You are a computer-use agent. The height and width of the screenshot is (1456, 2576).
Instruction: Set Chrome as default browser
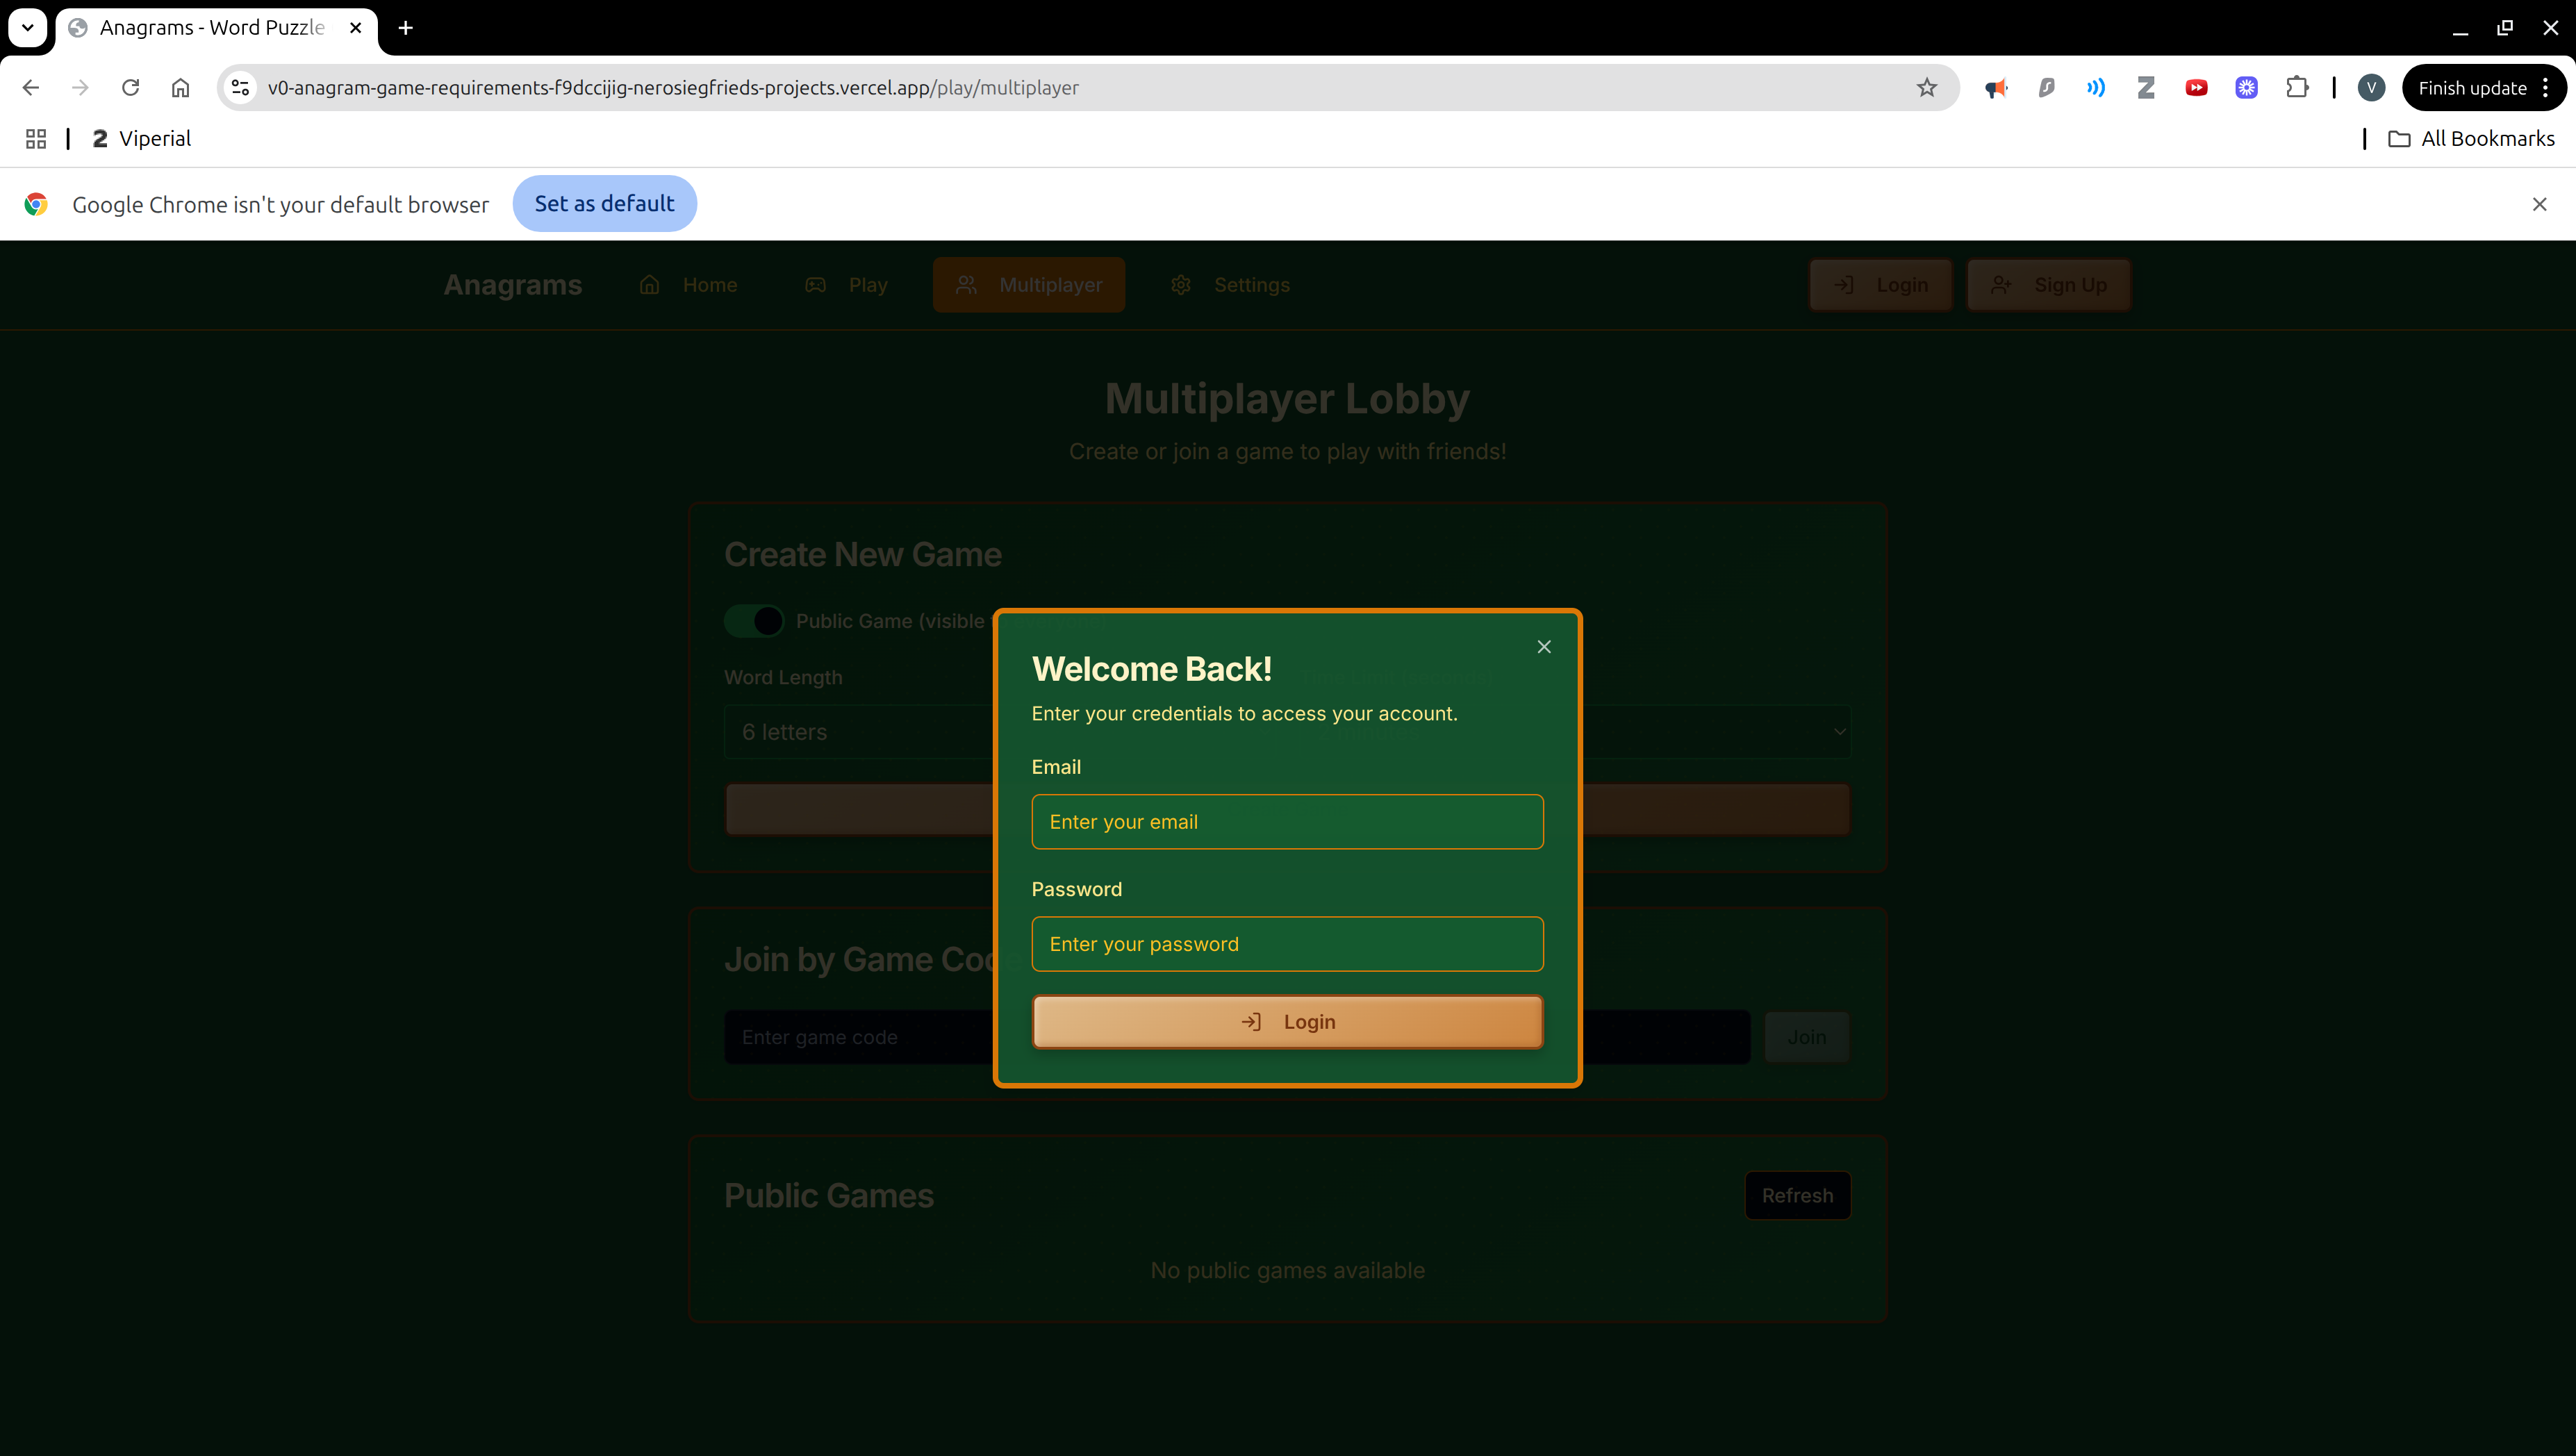(604, 204)
